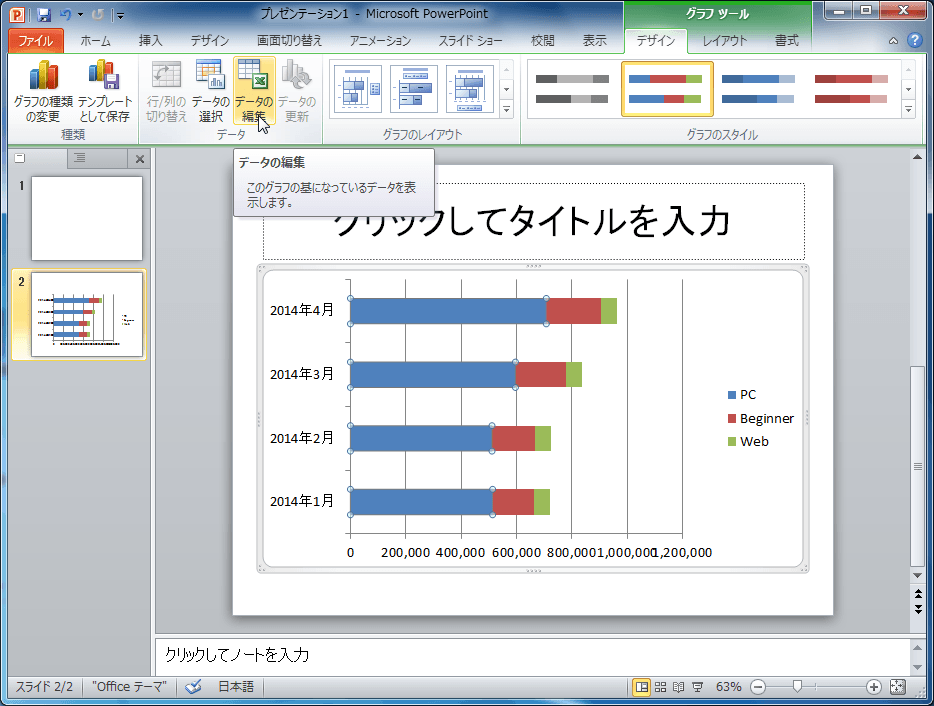Click the Undo icon in title bar

coord(66,14)
